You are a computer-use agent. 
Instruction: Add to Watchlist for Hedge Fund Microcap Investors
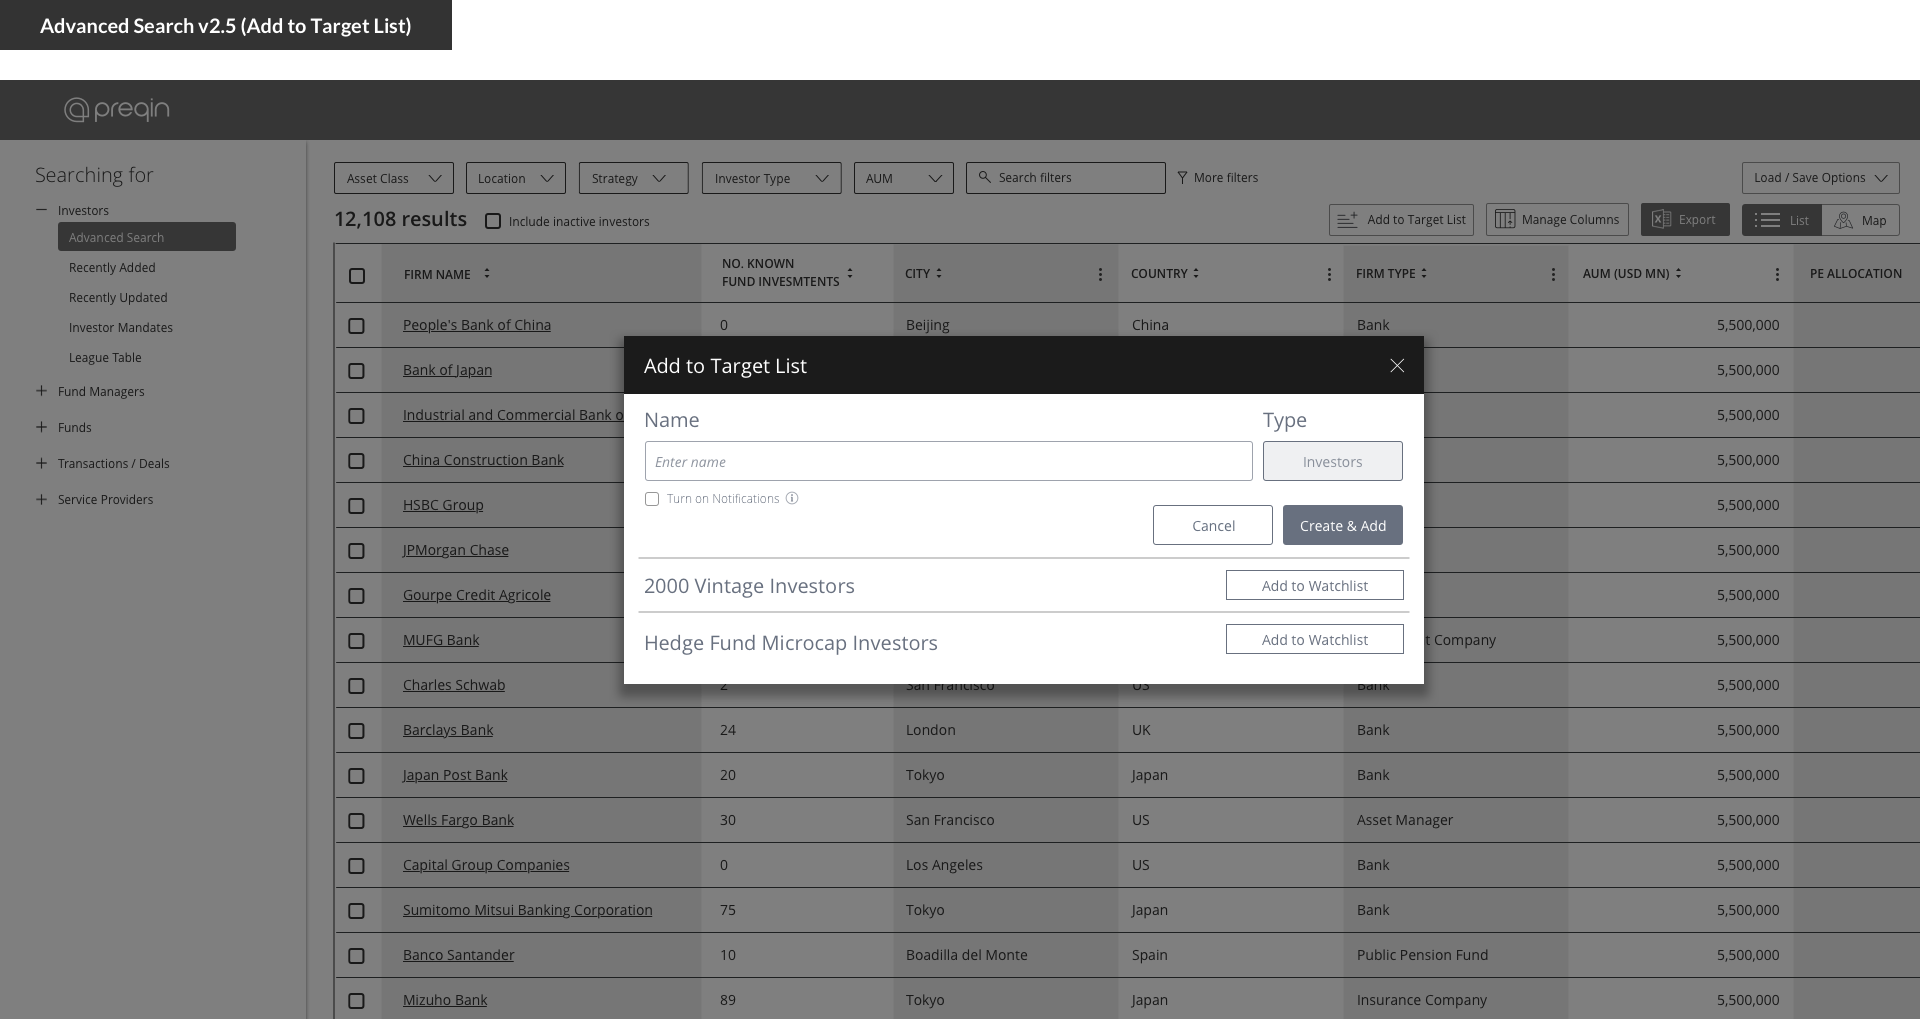(x=1315, y=639)
